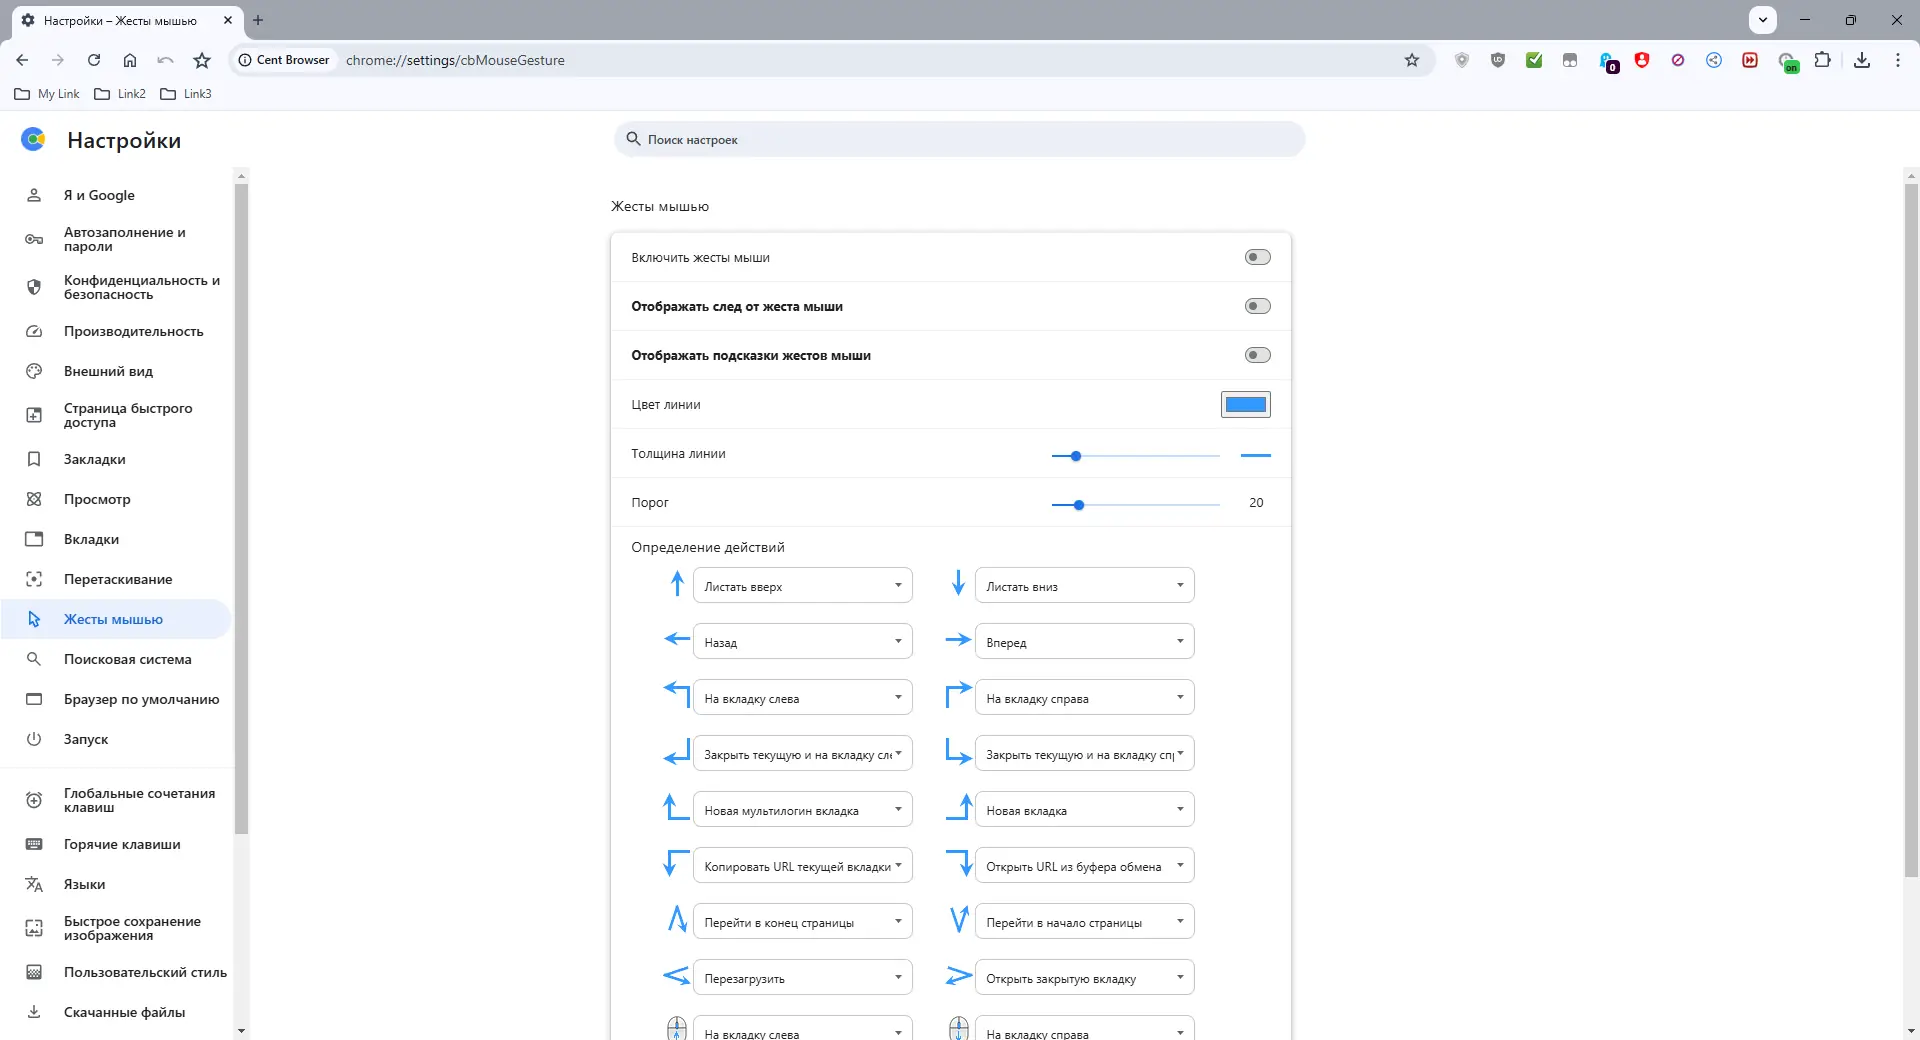Open the Link2 bookmarks folder
Viewport: 1920px width, 1040px height.
coord(120,94)
